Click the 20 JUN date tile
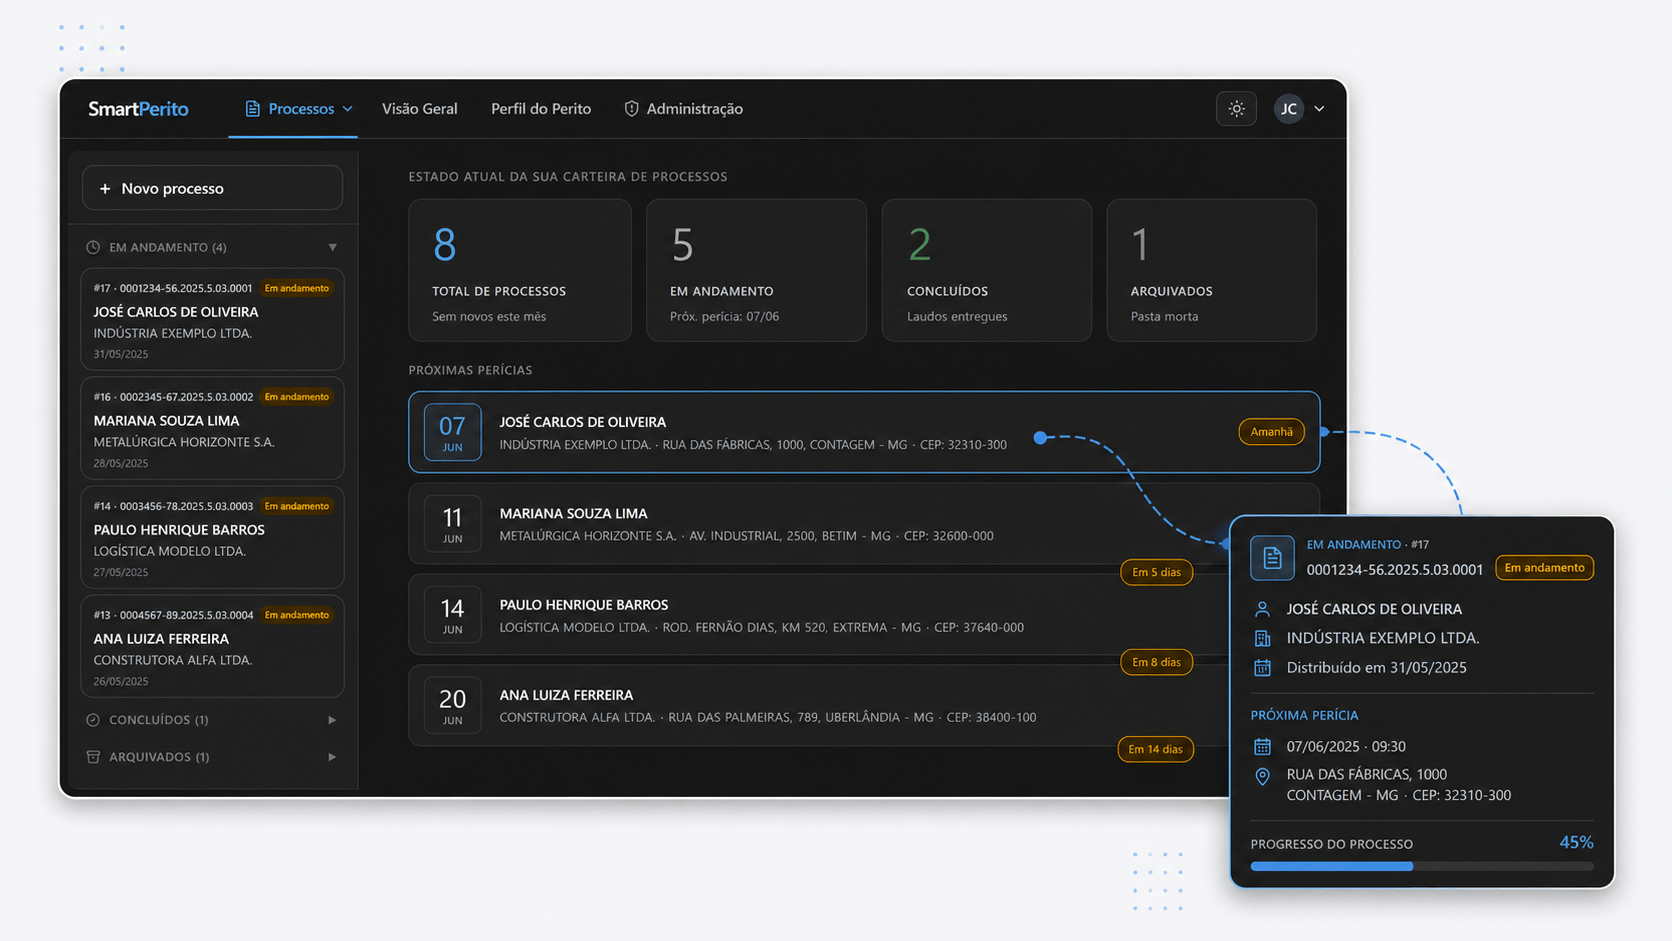Image resolution: width=1672 pixels, height=941 pixels. pos(452,705)
